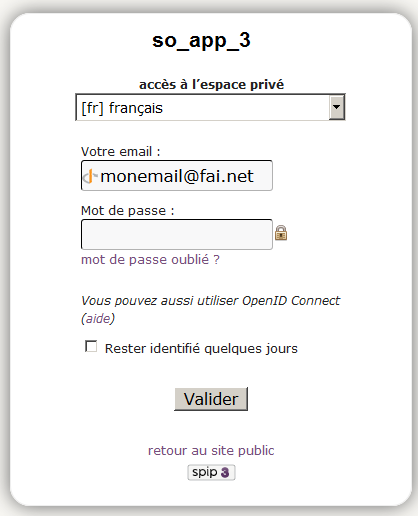Screen dimensions: 418x516
Task: Click the "accès à l'espace privé" heading
Action: tap(211, 84)
